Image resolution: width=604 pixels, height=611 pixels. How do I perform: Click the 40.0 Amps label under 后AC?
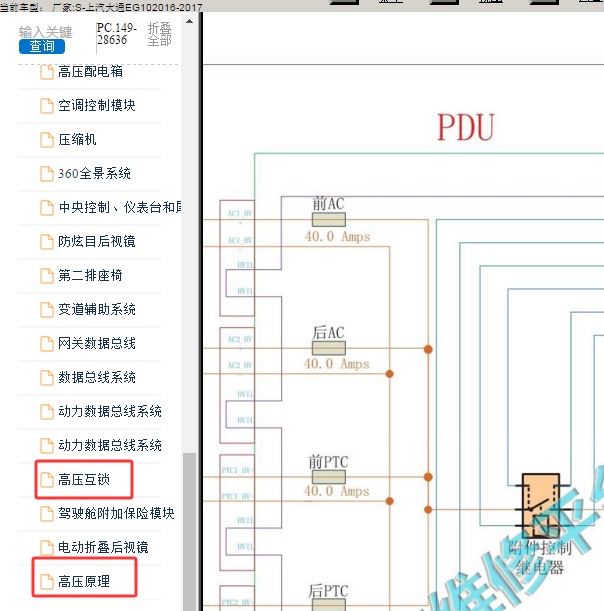(x=337, y=364)
